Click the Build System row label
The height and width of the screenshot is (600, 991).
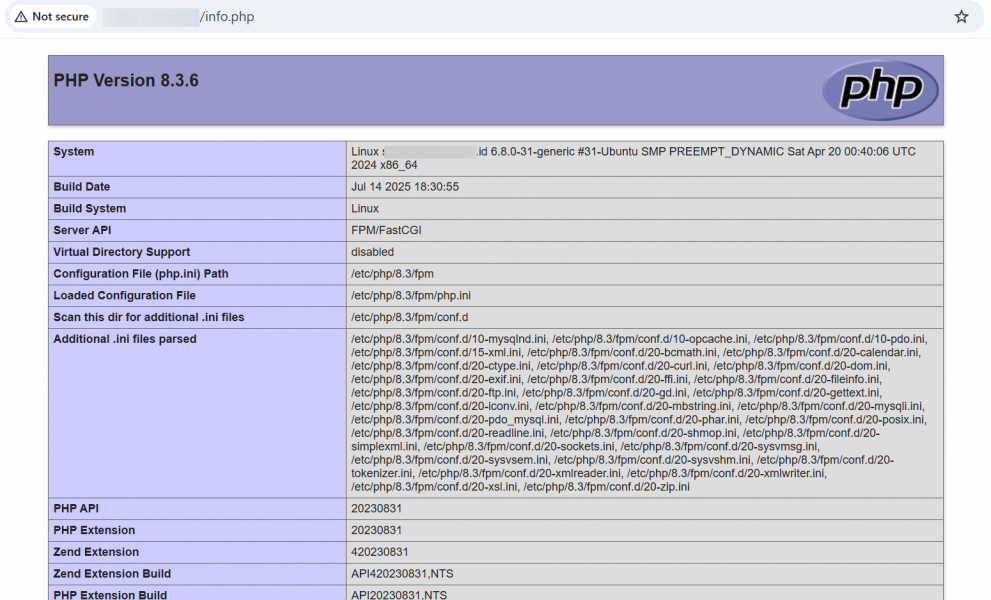pos(90,209)
